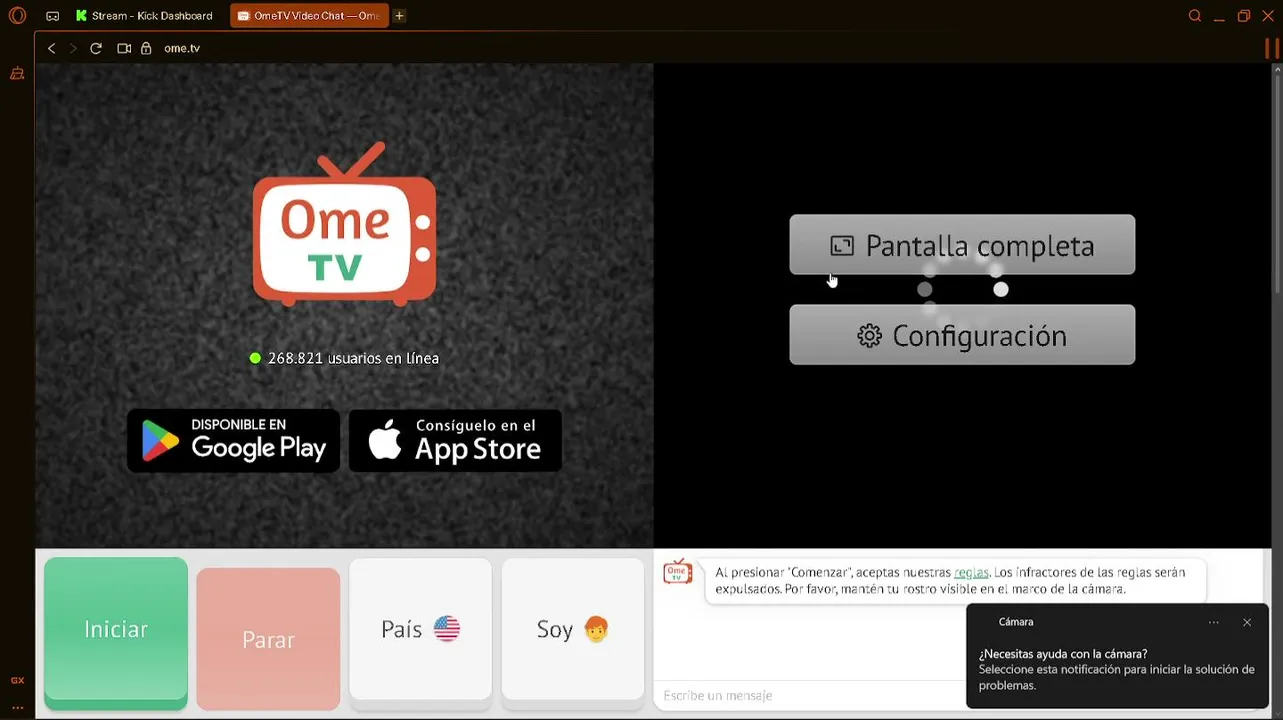Click the Parar stop button
Image resolution: width=1283 pixels, height=720 pixels.
[268, 639]
